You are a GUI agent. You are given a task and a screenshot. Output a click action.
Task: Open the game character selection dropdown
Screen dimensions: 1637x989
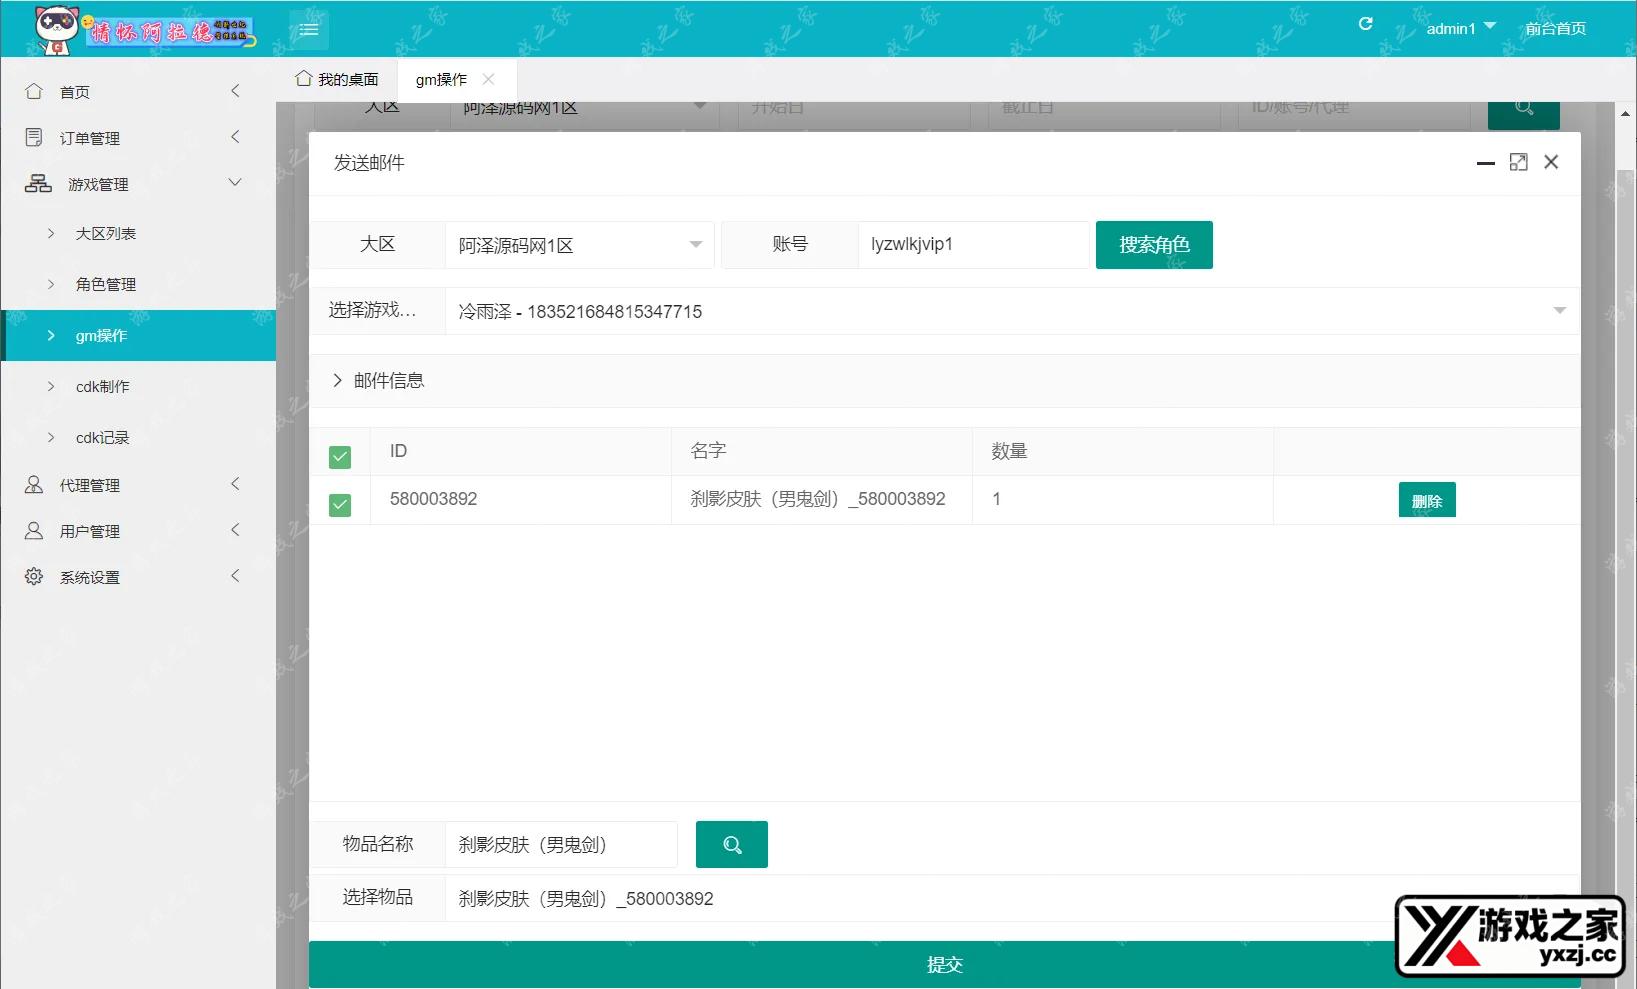coord(1012,311)
